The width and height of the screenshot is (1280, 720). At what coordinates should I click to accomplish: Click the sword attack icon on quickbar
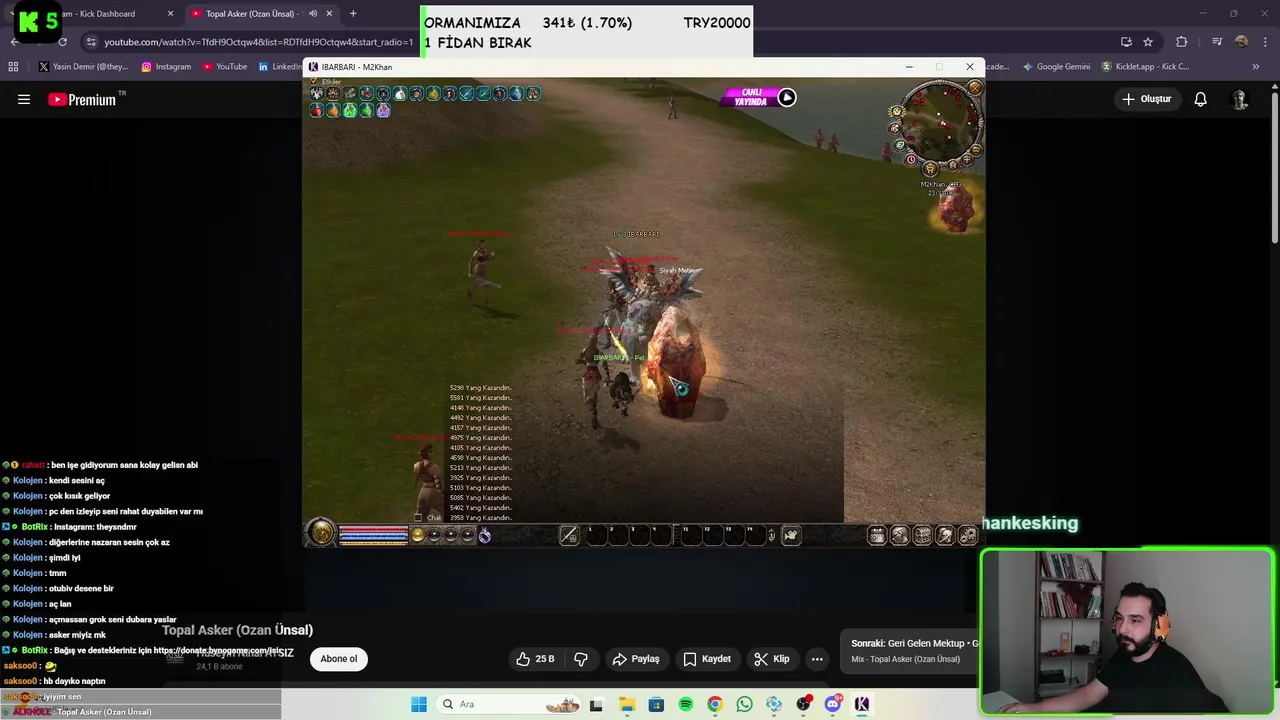[569, 536]
